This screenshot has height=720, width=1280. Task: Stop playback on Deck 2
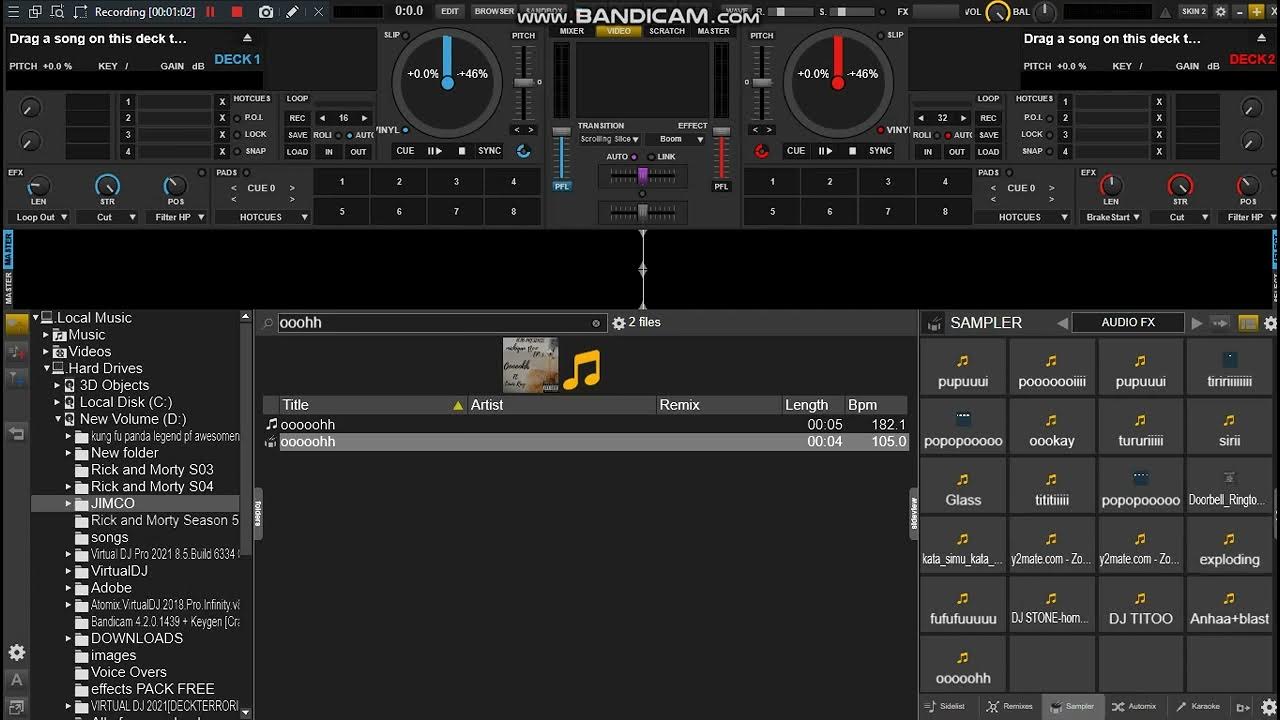click(x=852, y=151)
